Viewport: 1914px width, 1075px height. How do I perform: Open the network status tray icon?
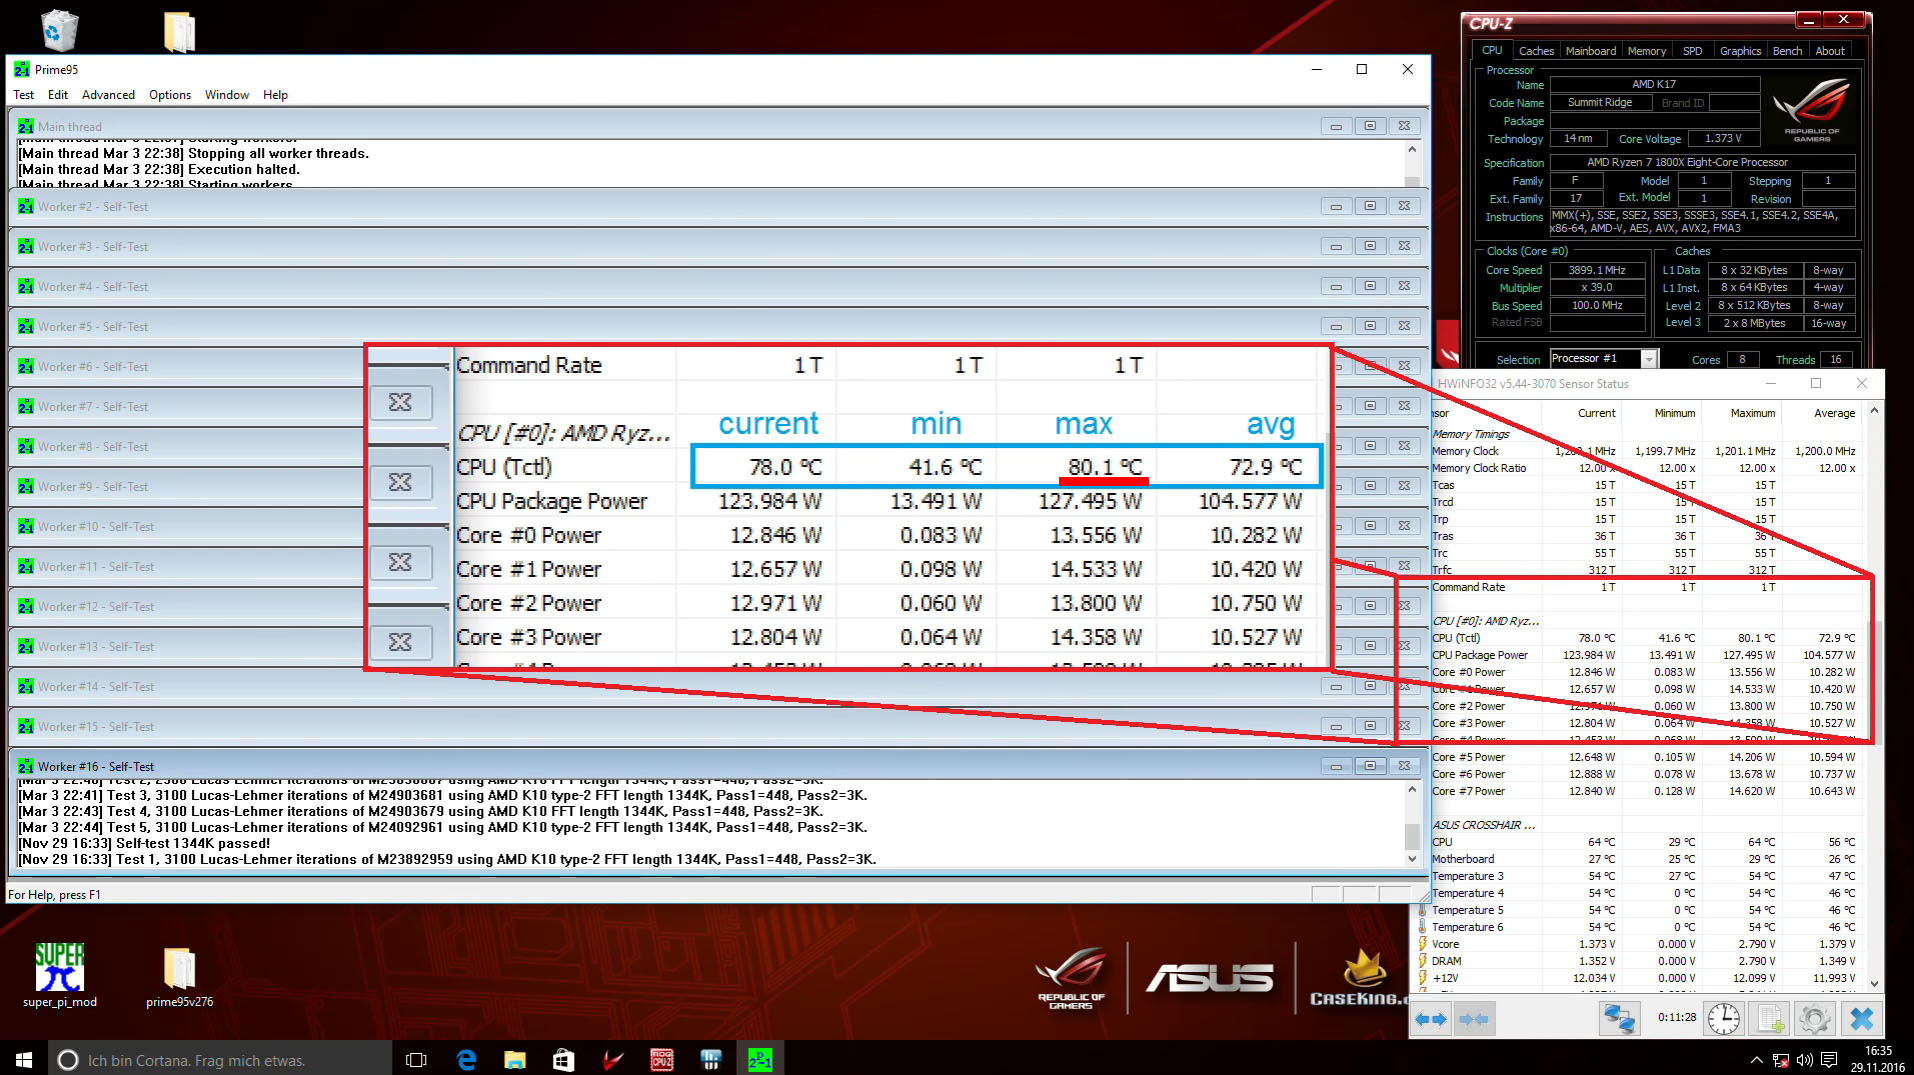(x=1781, y=1060)
